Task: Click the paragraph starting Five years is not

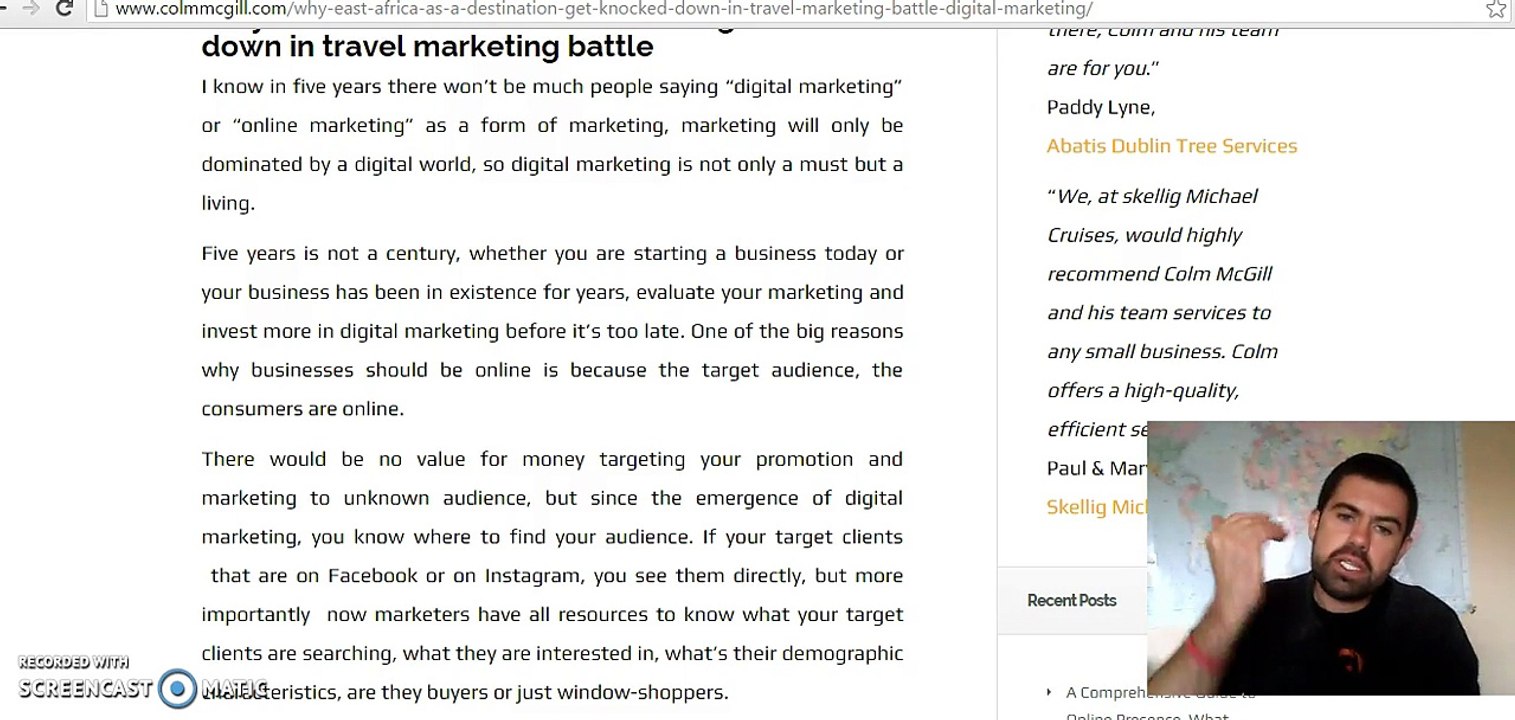Action: click(x=551, y=331)
